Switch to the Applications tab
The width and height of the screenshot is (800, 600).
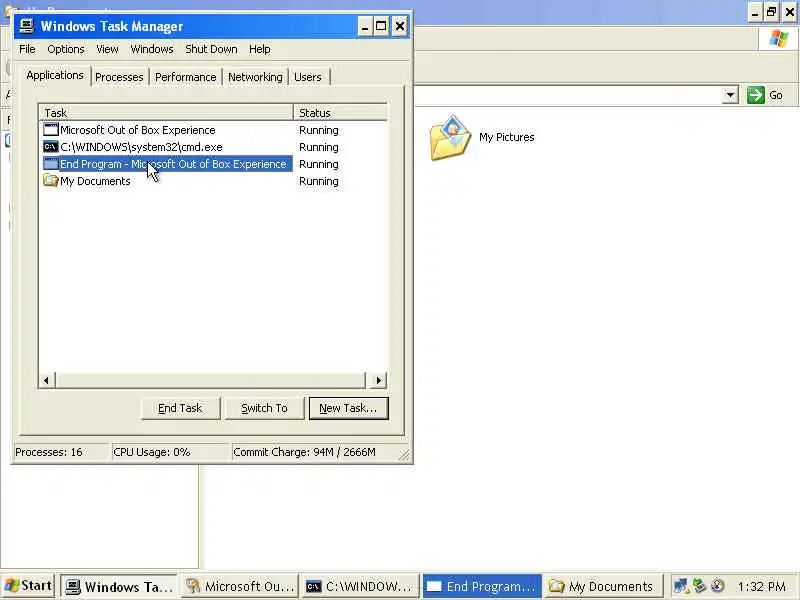coord(55,76)
